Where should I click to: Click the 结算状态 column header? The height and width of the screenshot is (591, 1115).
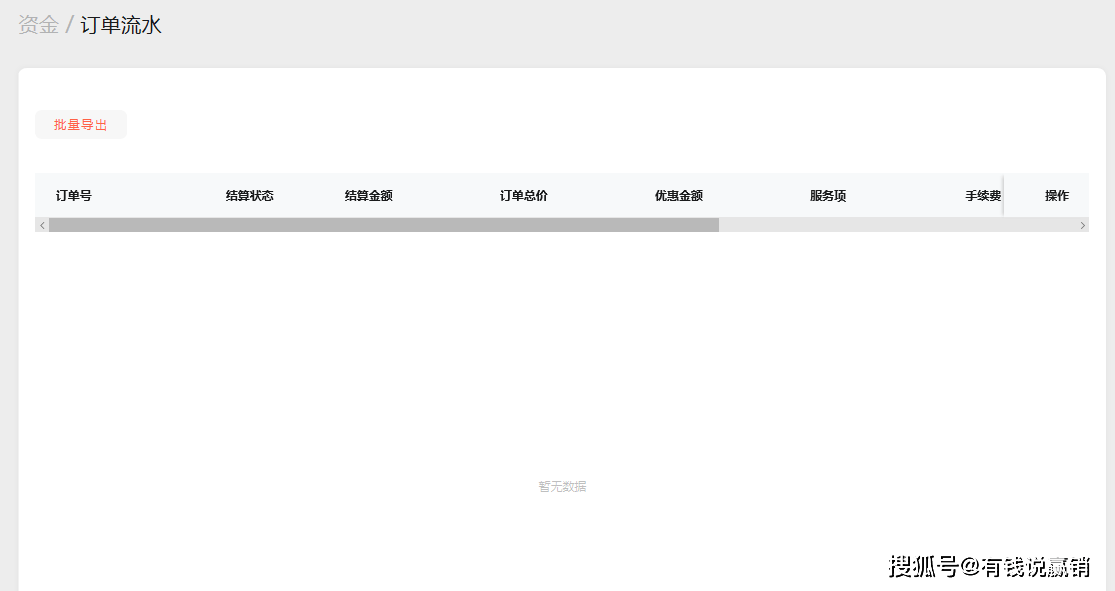click(250, 195)
